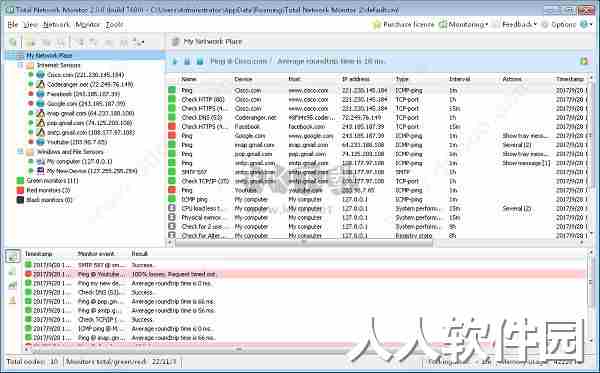The height and width of the screenshot is (373, 600).
Task: Select Coderanger.net device in tree
Action: pos(90,85)
